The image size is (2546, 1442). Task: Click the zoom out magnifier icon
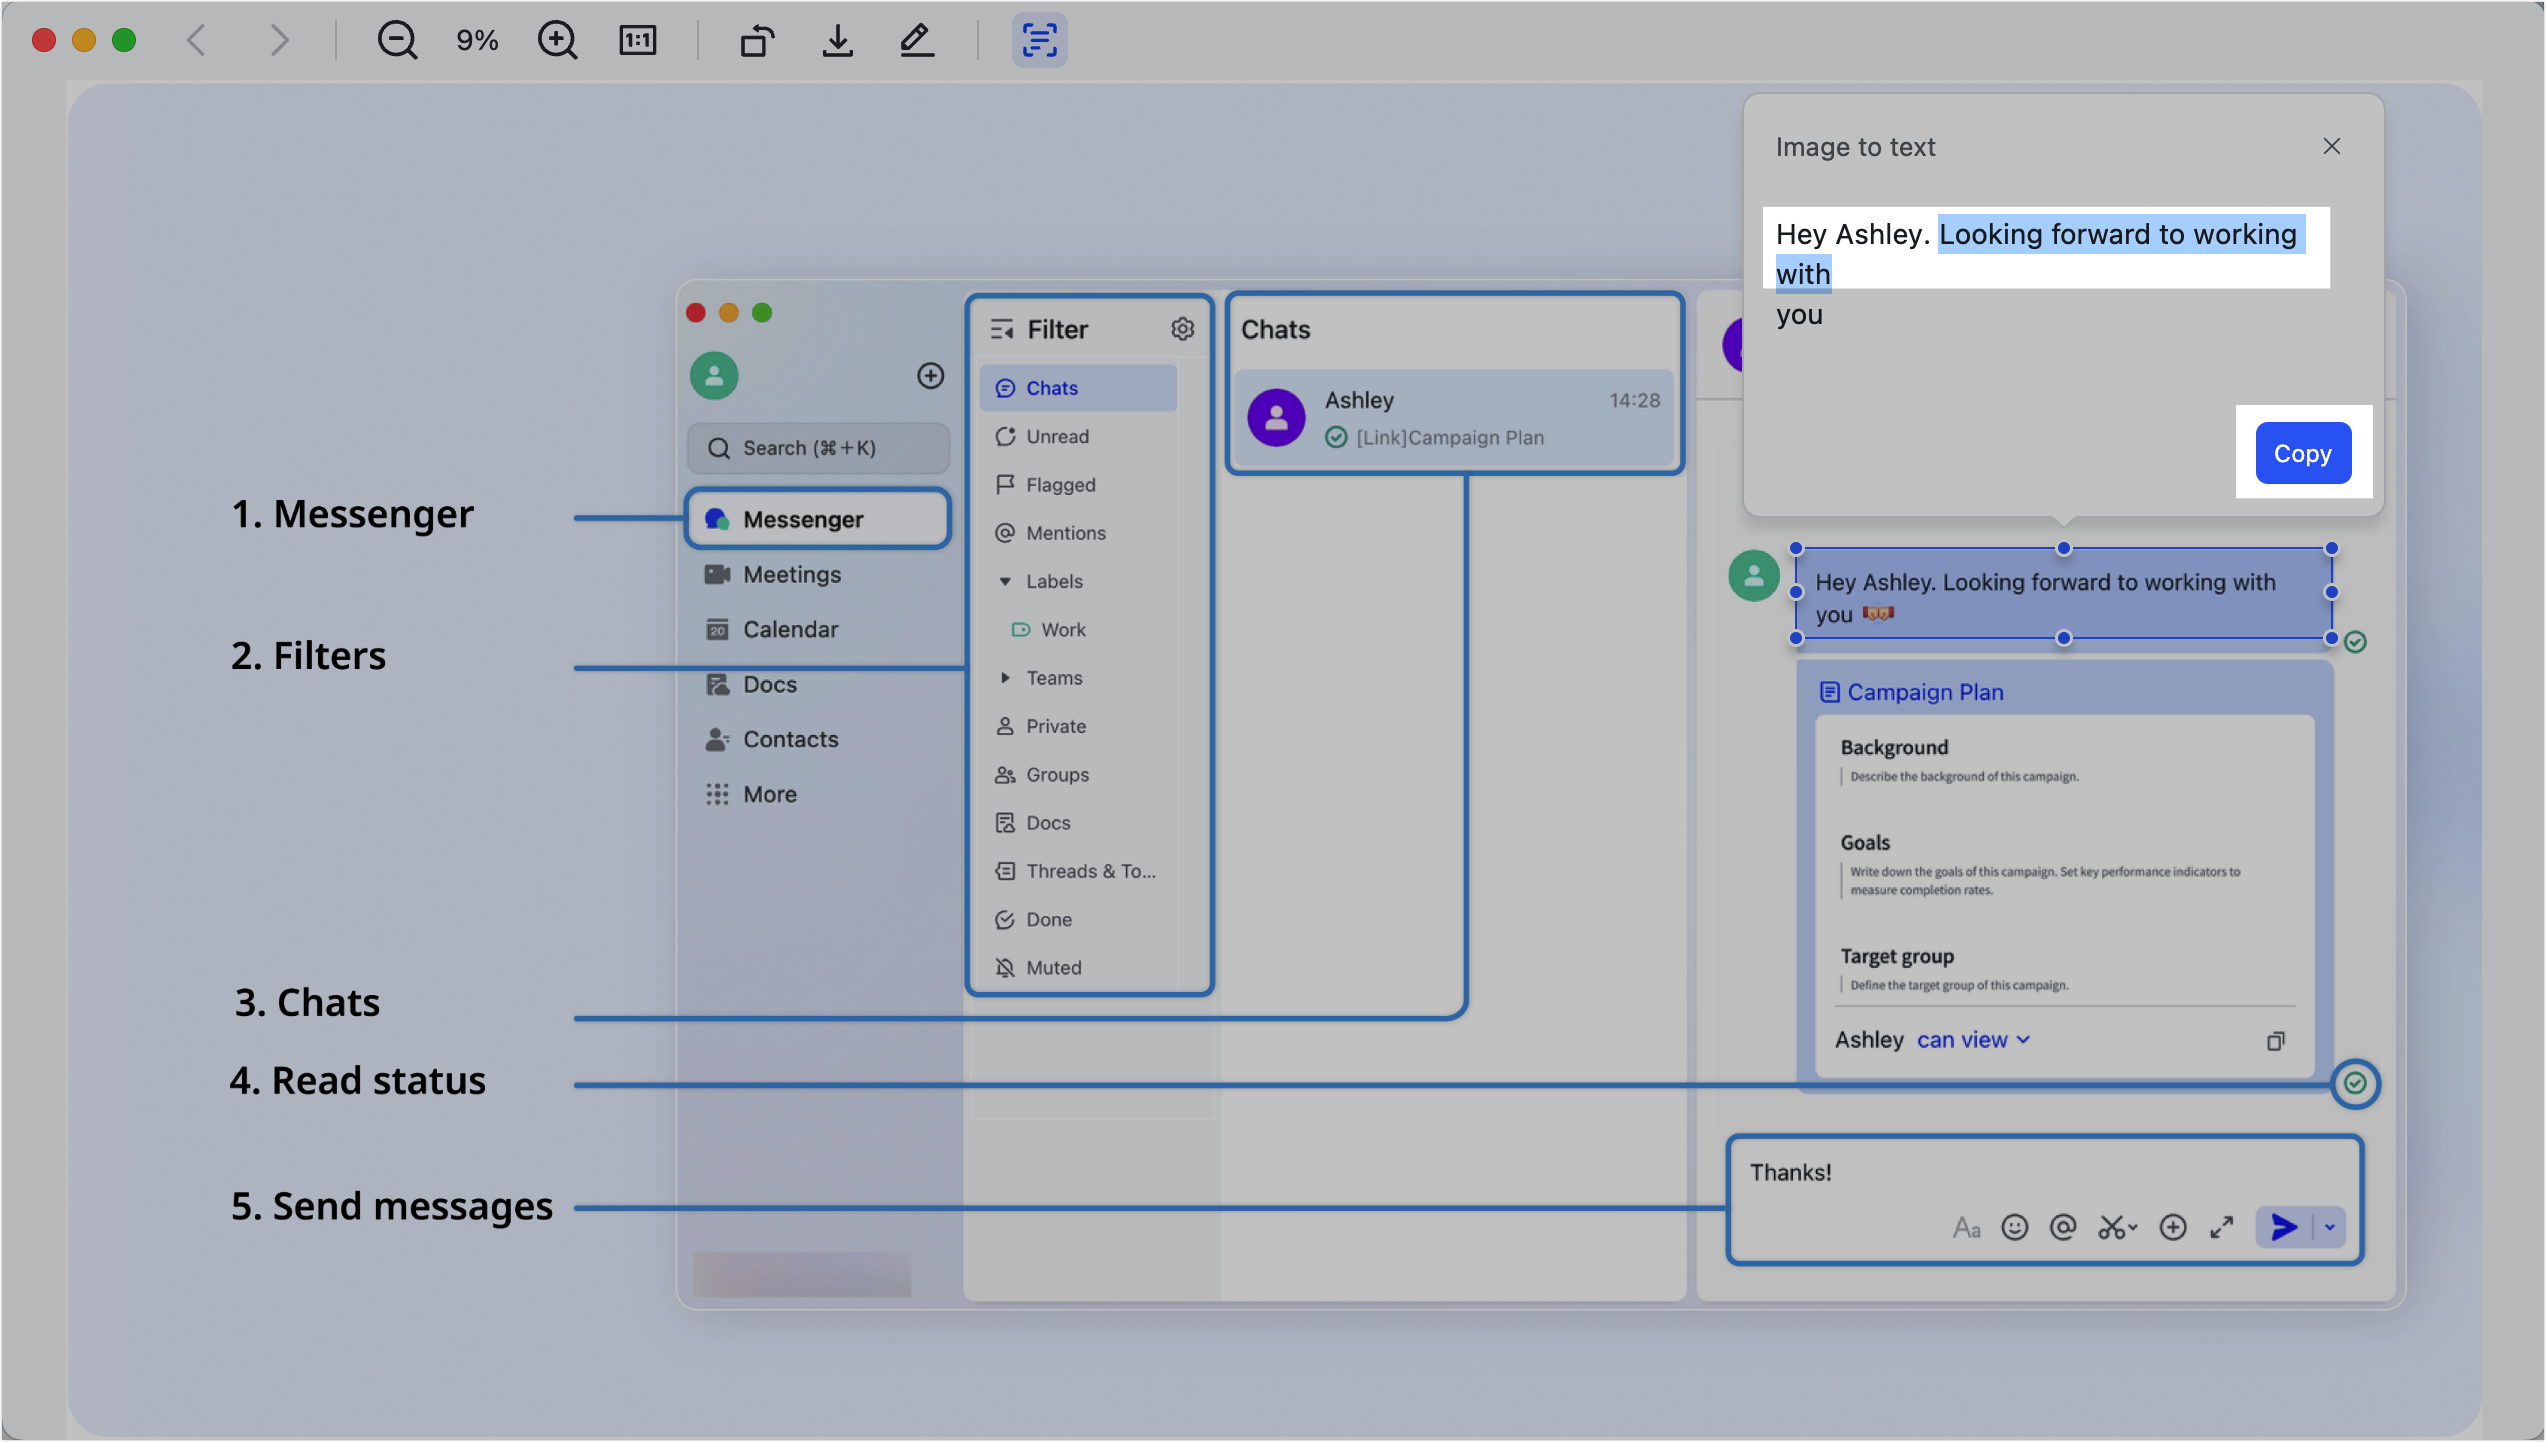[397, 41]
